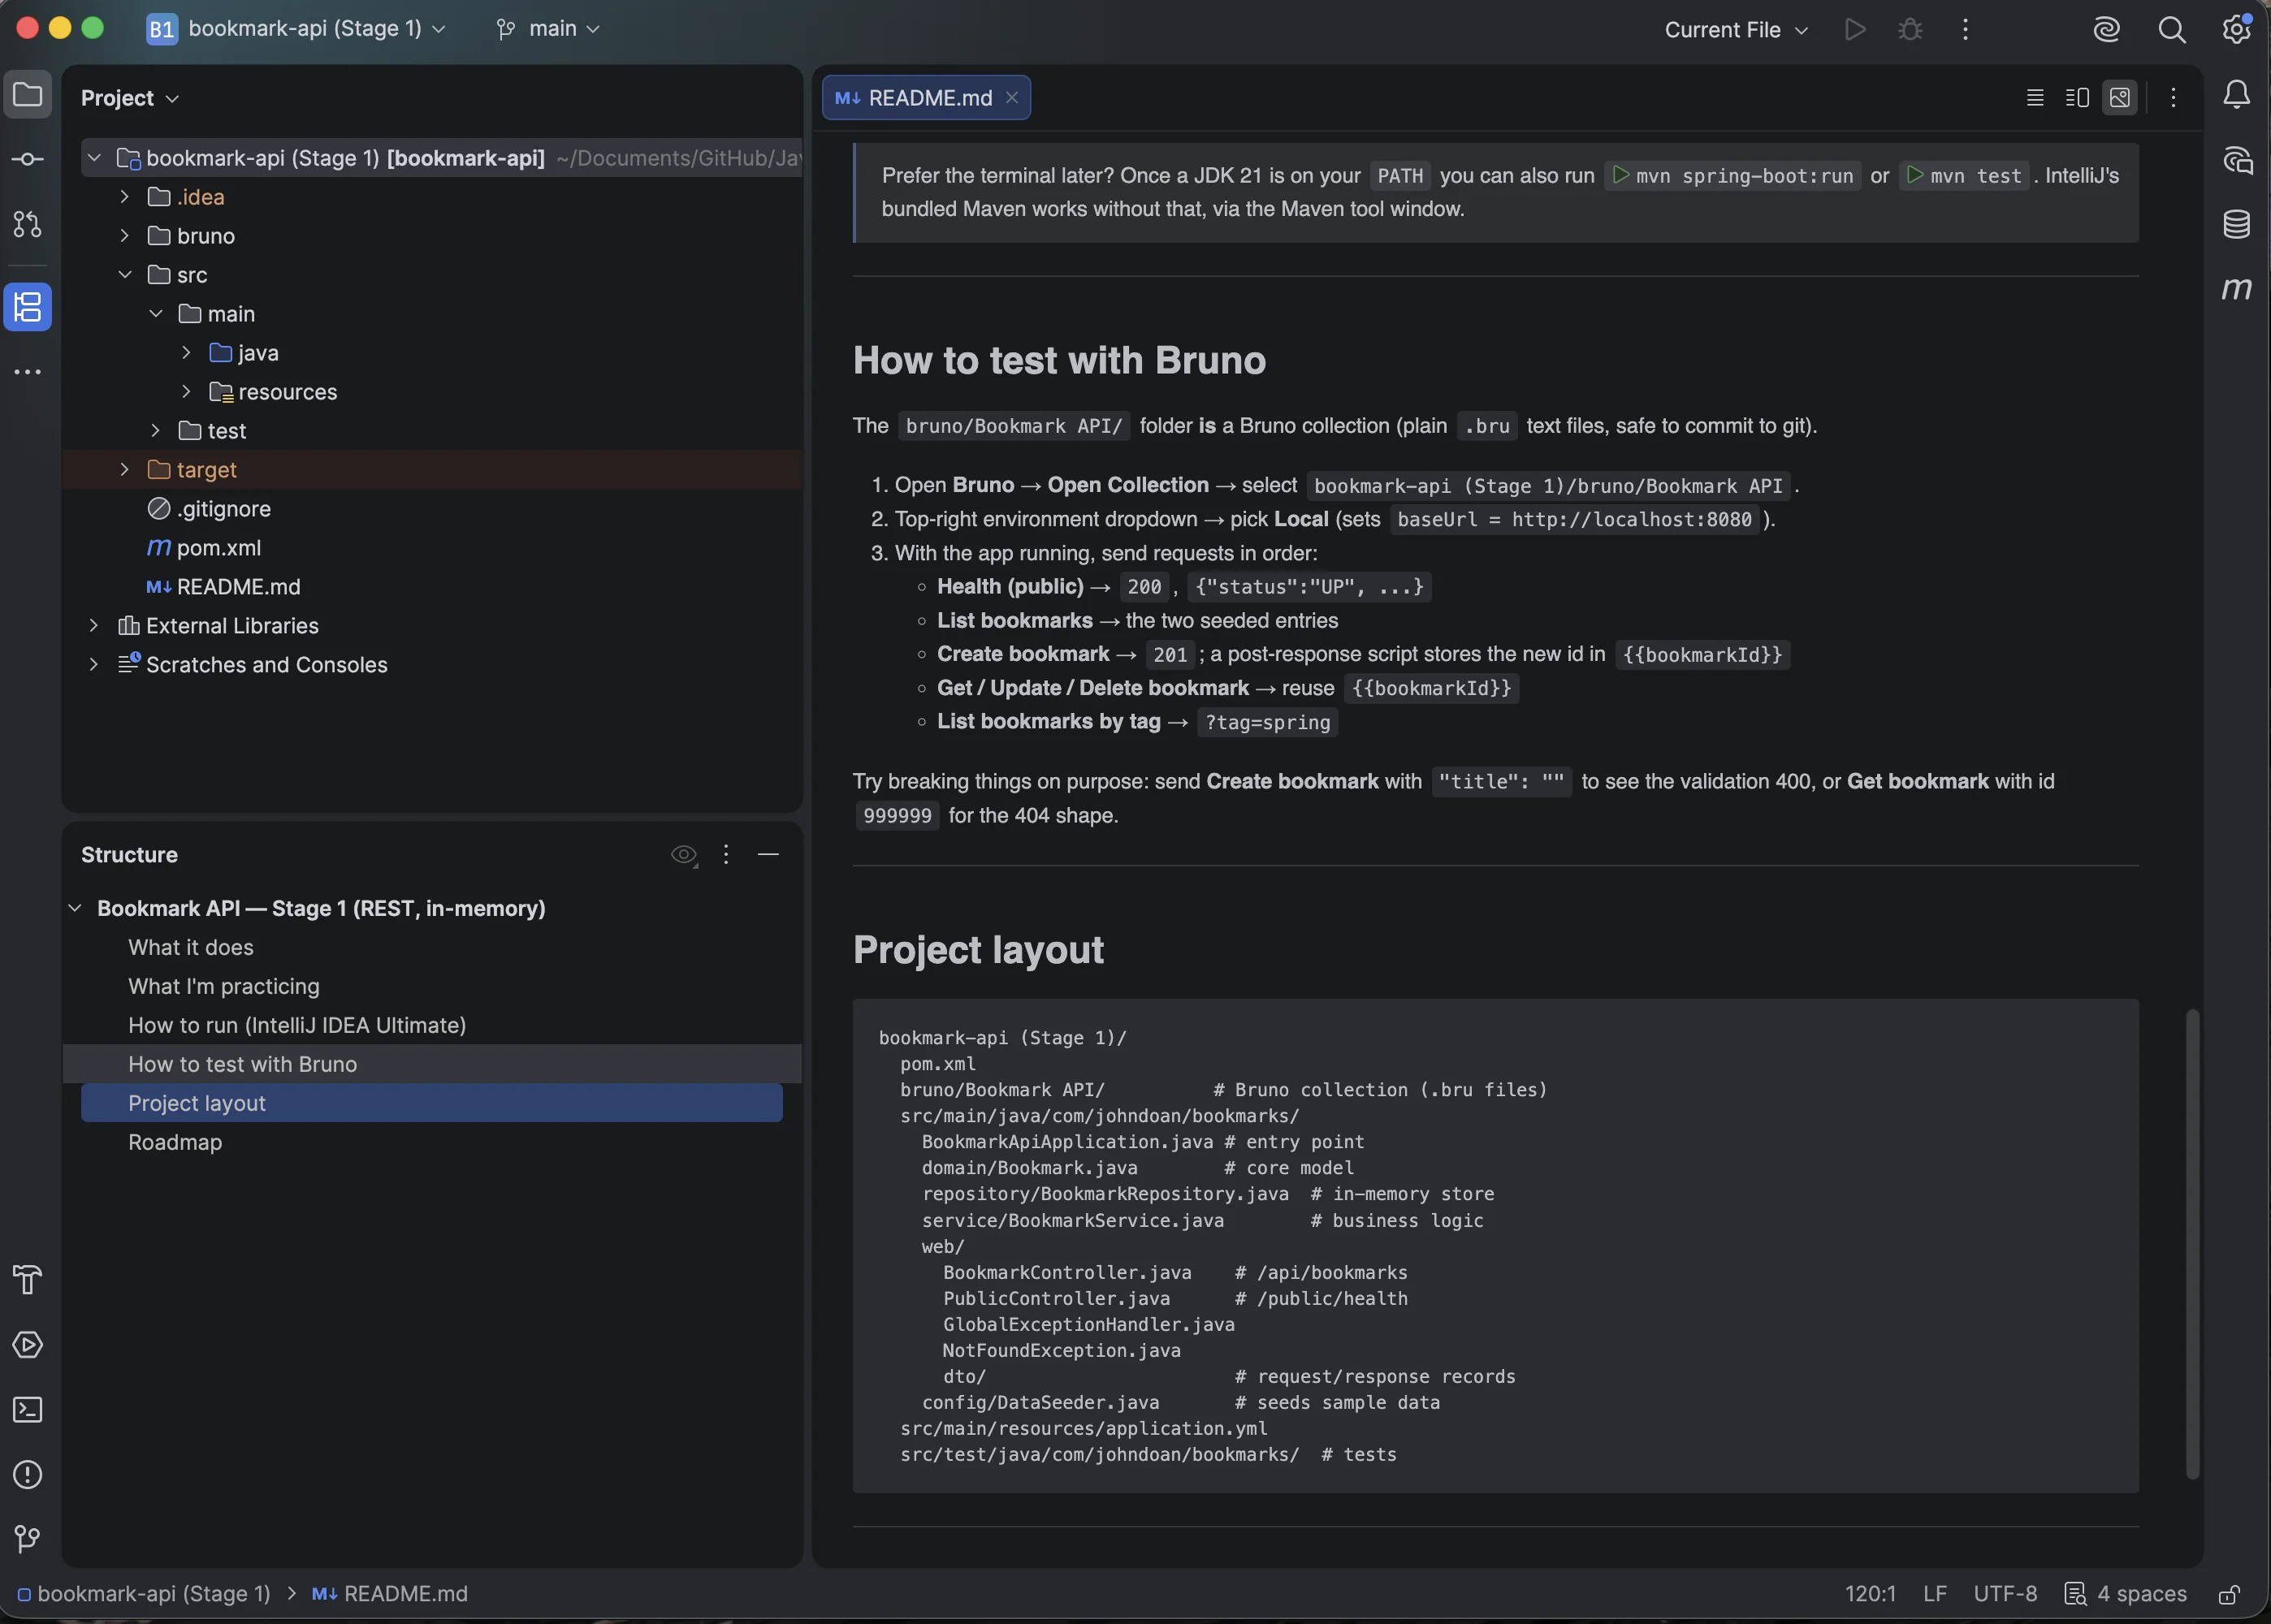Click bookmark-api (Stage 1) breadcrumb

tap(144, 1594)
